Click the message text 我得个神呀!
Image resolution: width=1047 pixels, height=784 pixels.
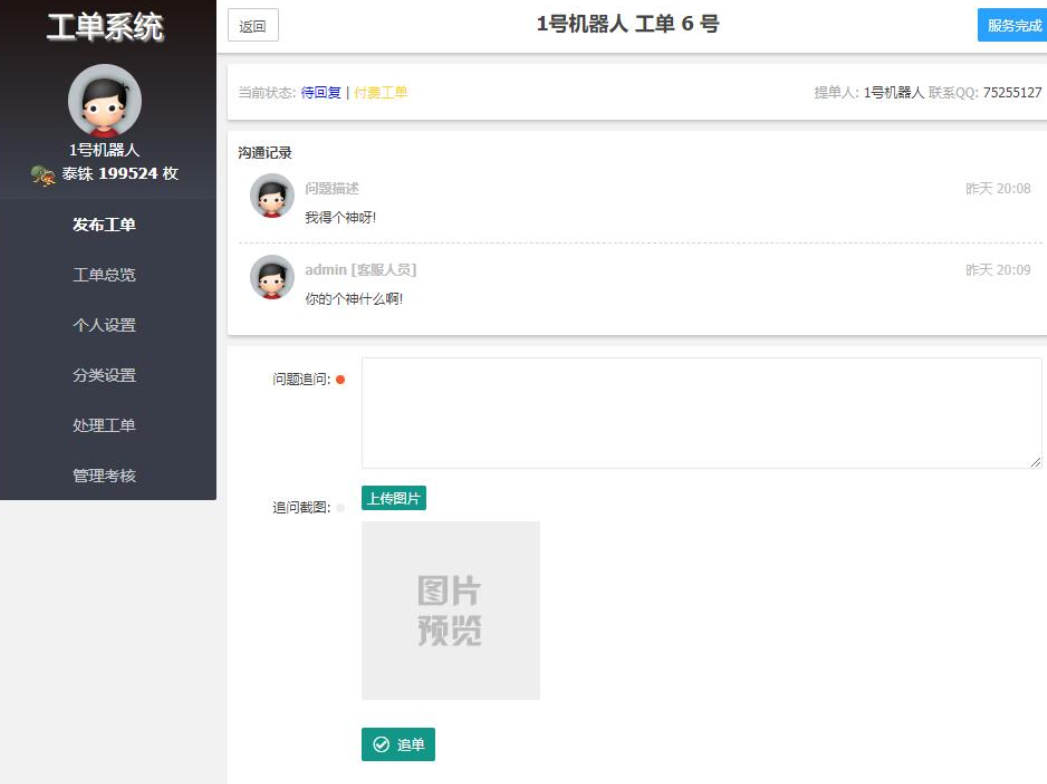(x=341, y=218)
